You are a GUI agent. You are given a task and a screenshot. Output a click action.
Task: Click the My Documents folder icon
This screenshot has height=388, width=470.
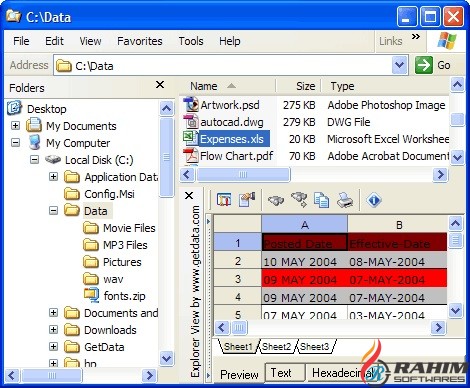(34, 125)
